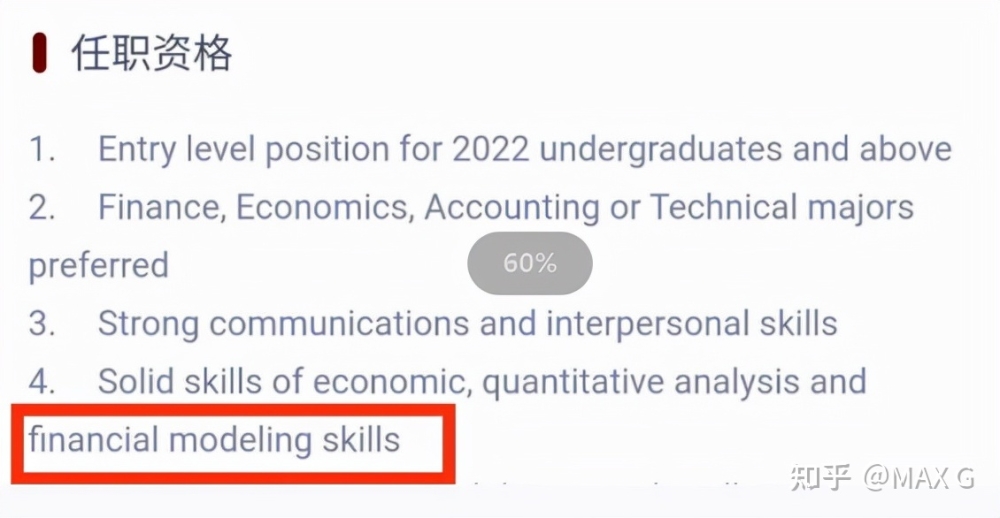
Task: Click the list number '1.'
Action: pyautogui.click(x=42, y=150)
